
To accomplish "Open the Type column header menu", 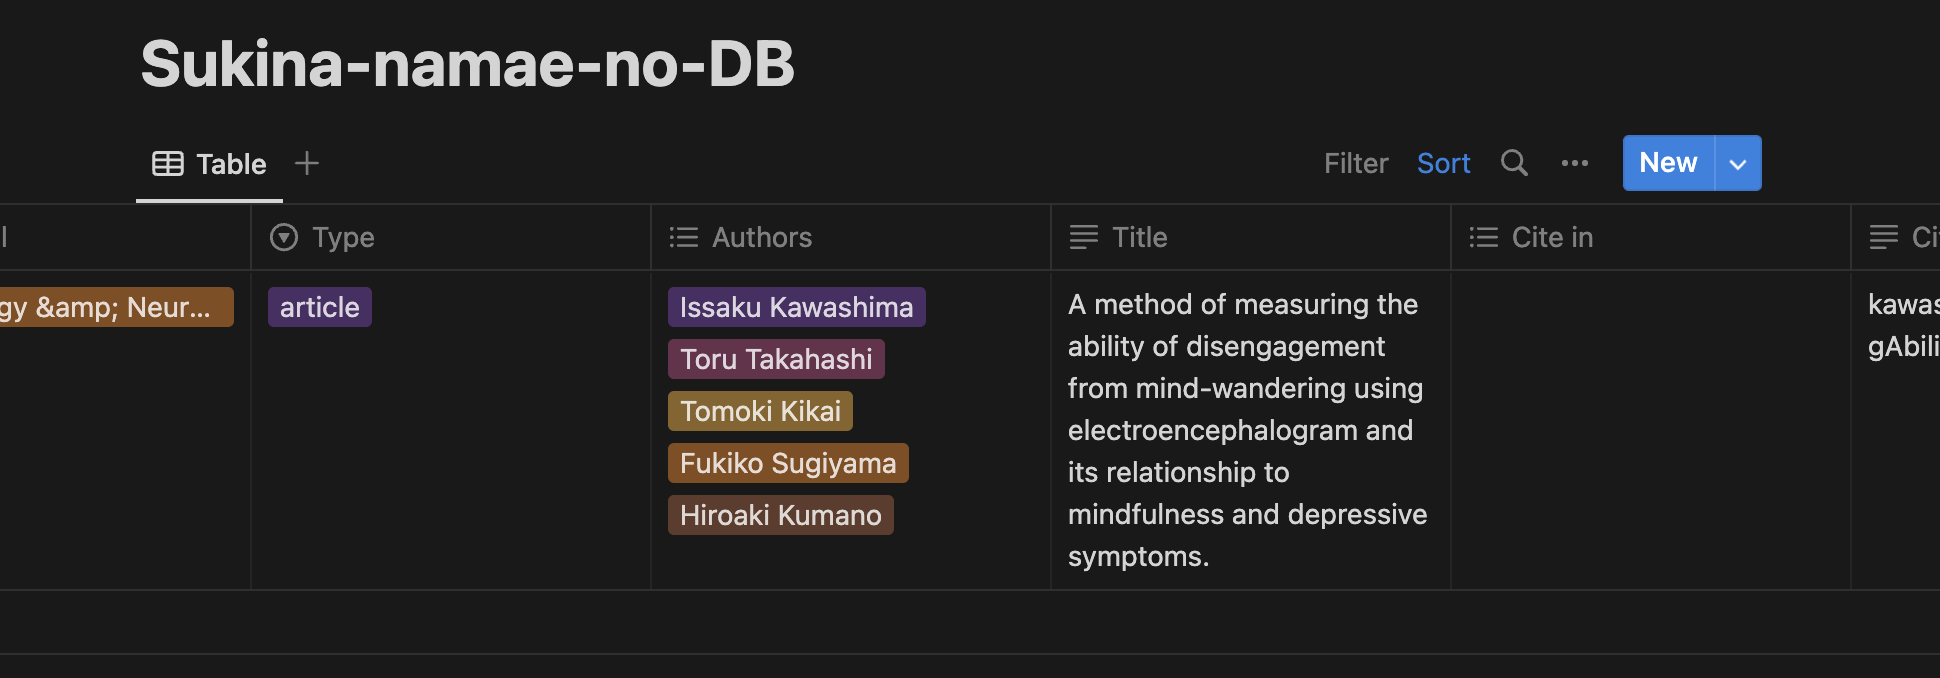I will point(343,237).
